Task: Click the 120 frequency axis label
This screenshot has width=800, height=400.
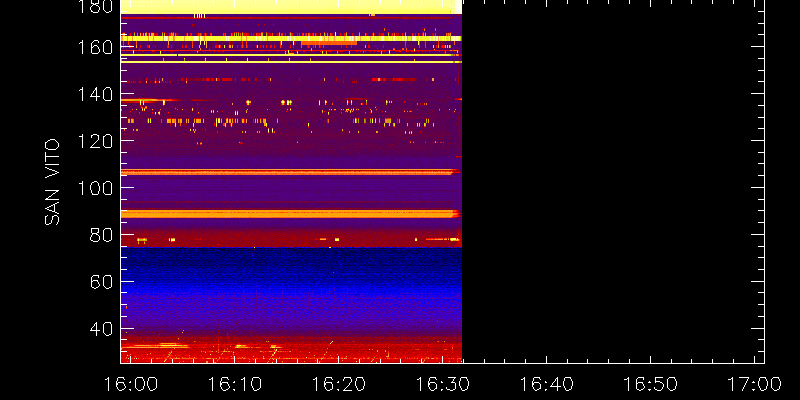Action: [x=95, y=141]
